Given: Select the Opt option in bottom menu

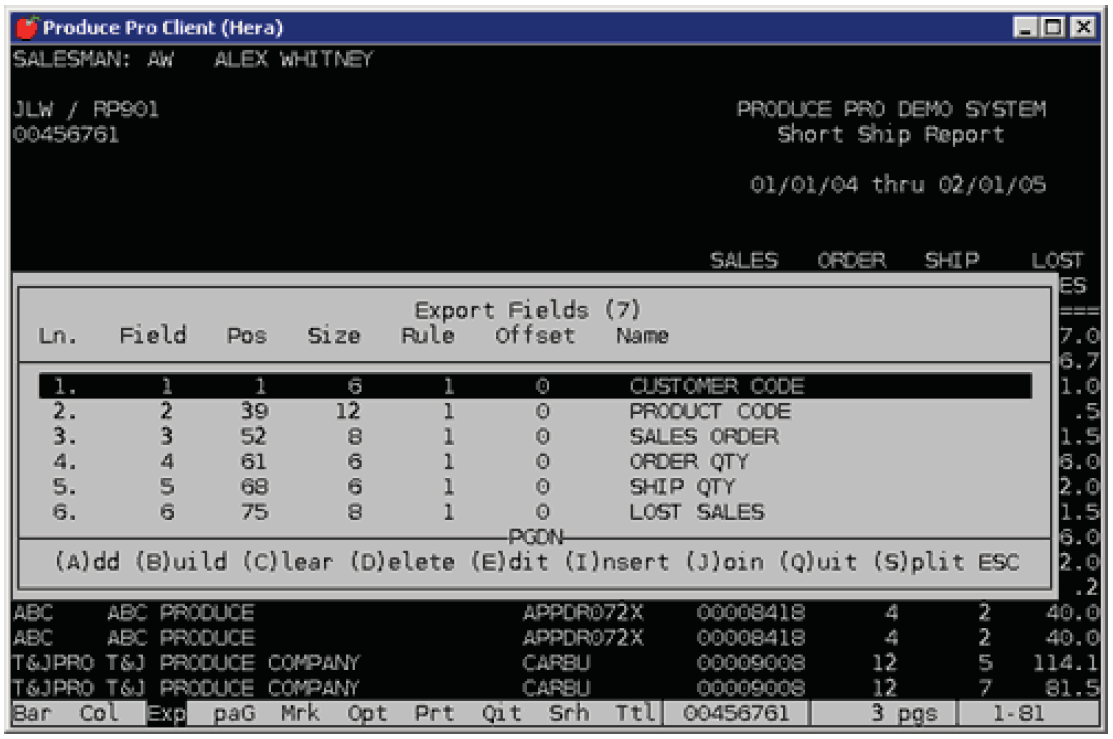Looking at the screenshot, I should (367, 713).
